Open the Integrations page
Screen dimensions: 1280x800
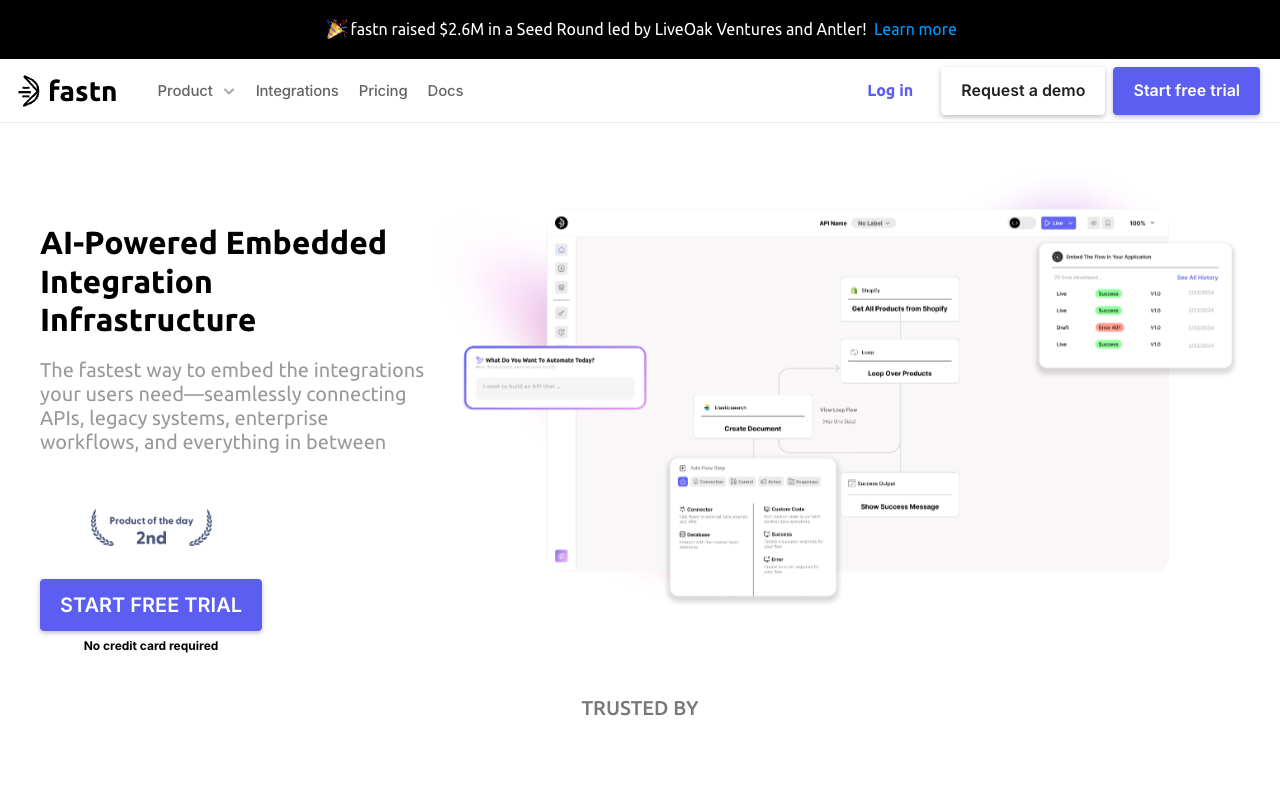(x=297, y=91)
